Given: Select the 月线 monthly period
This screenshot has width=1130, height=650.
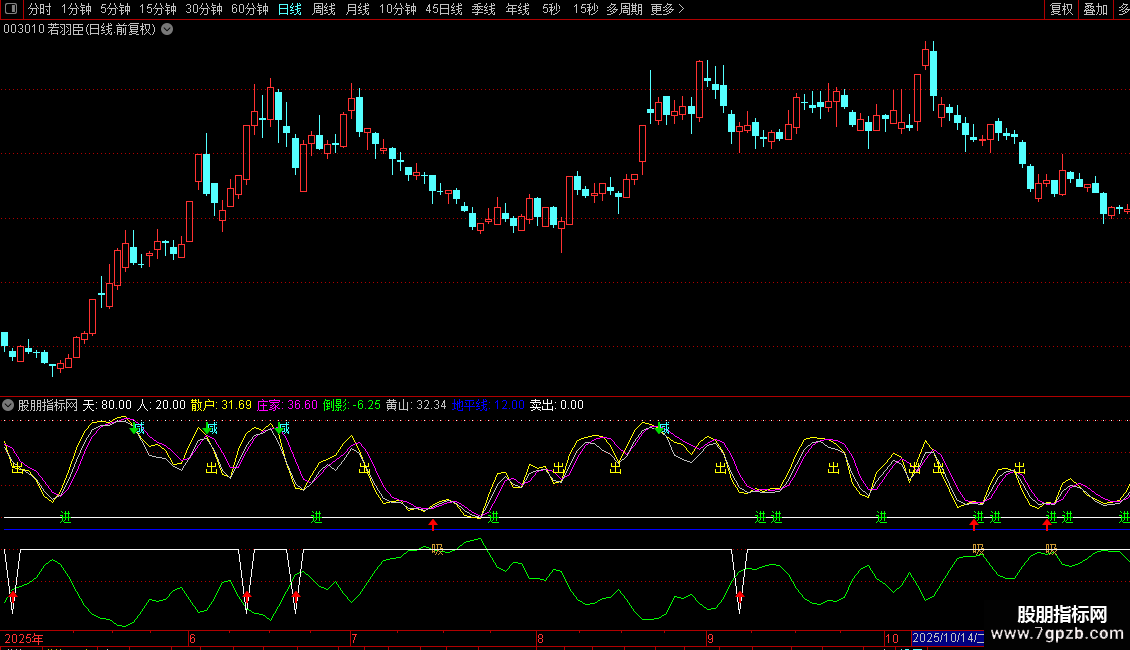Looking at the screenshot, I should (357, 10).
